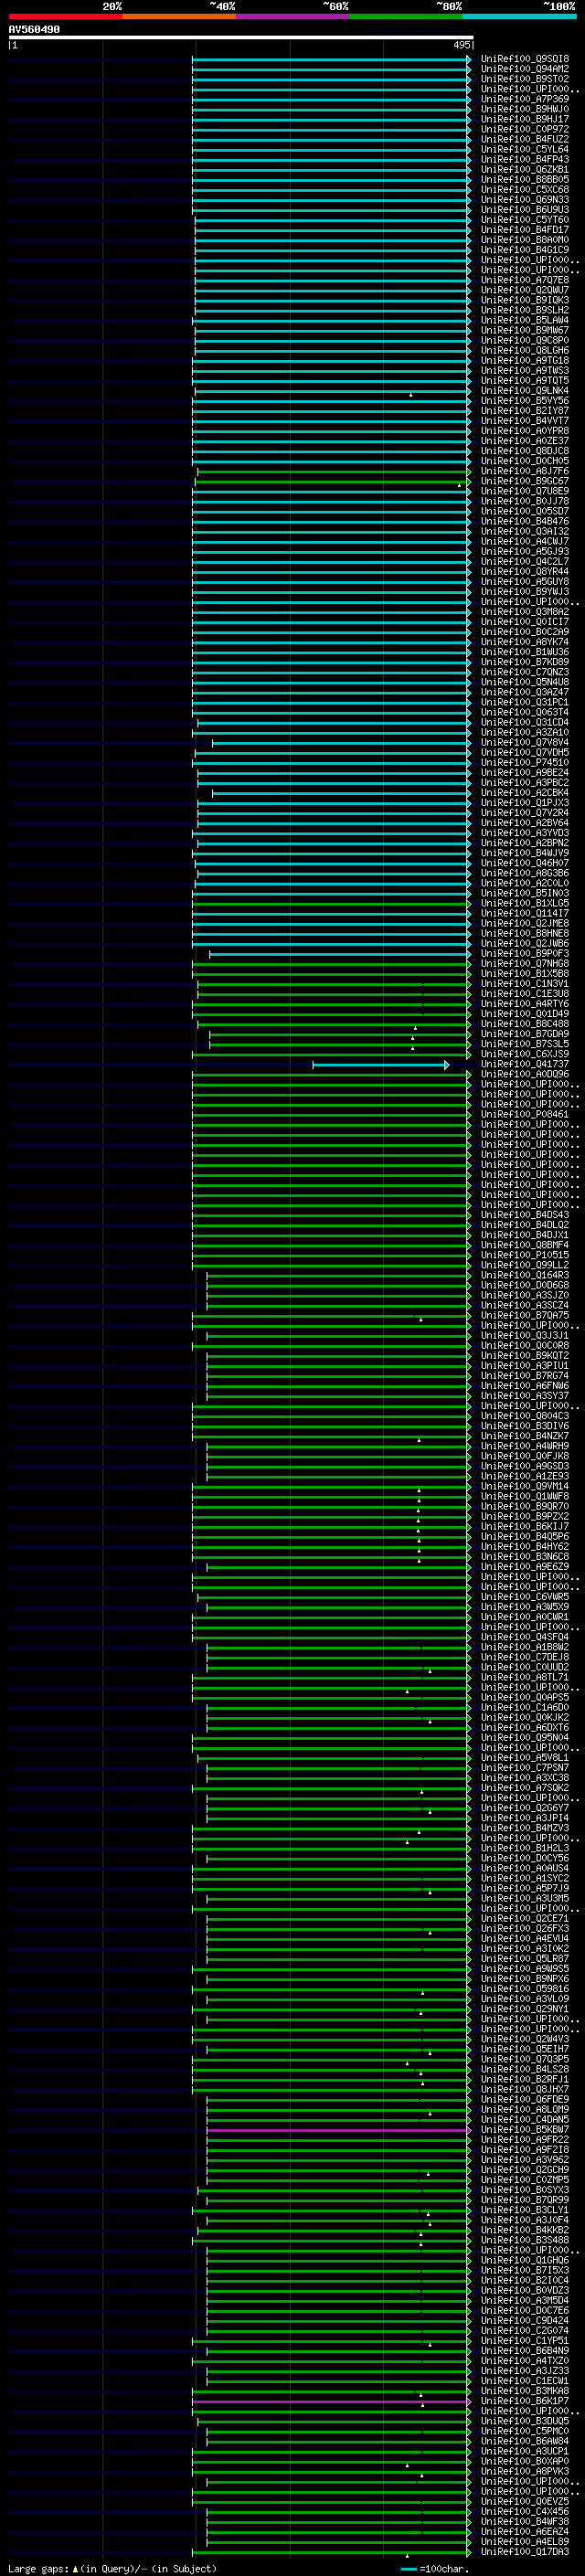585x2576 pixels.
Task: Select UniRef100_A9E6Z9 label
Action: 525,1567
